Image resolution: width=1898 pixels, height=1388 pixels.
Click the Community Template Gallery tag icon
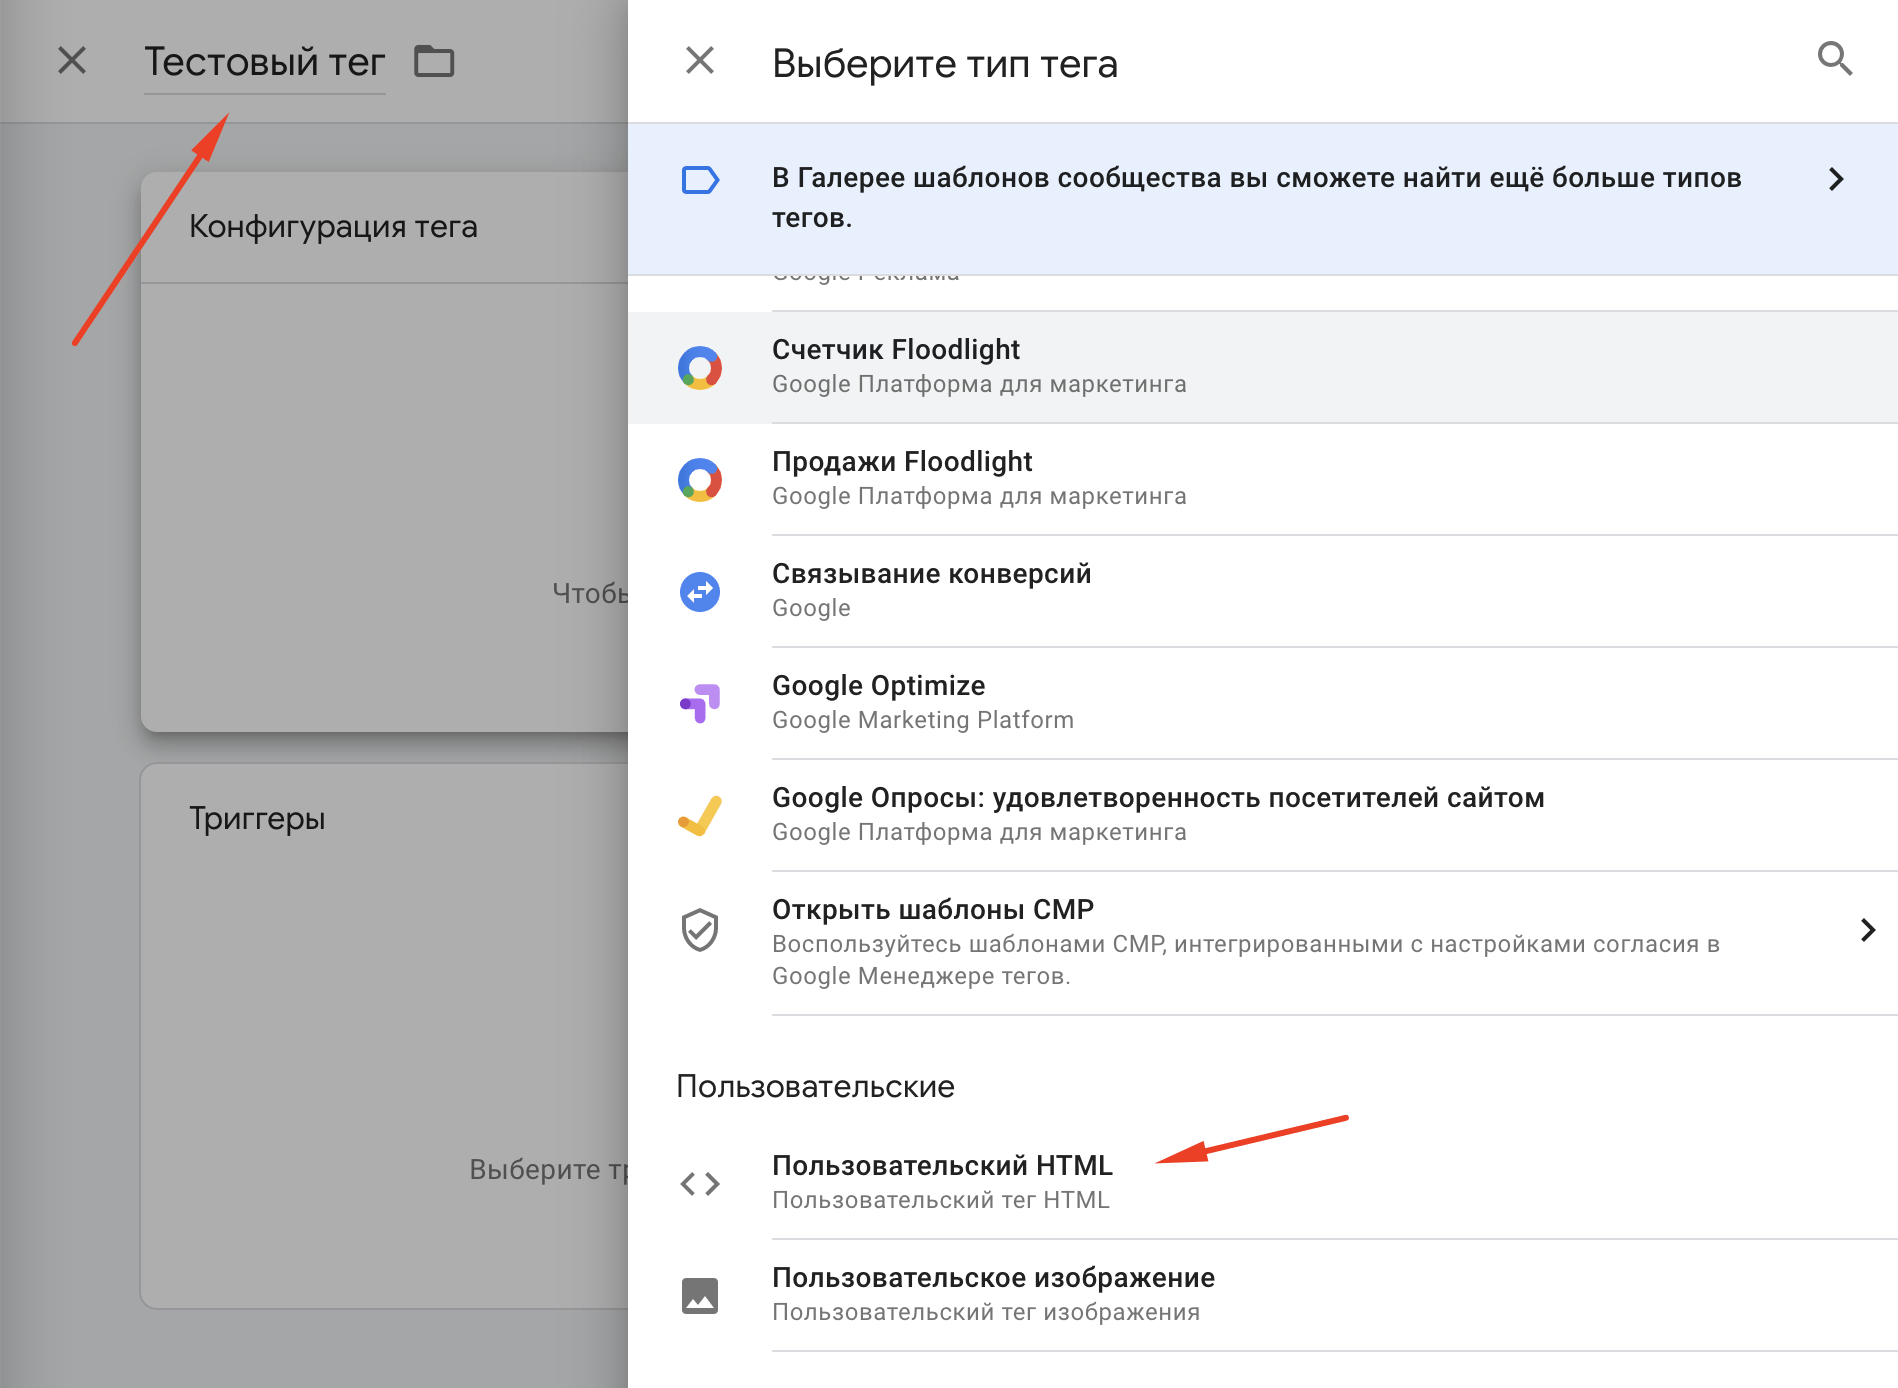pyautogui.click(x=700, y=180)
